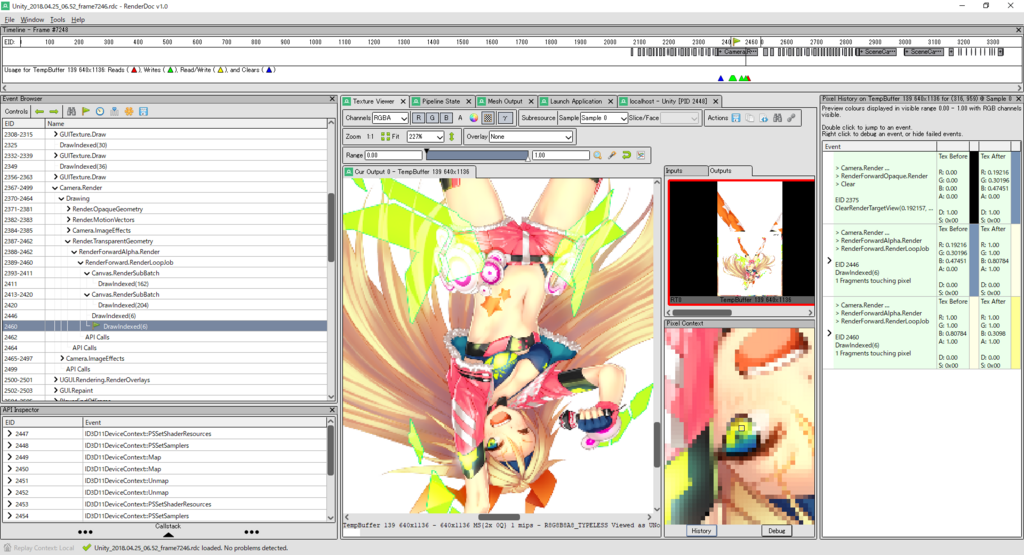This screenshot has width=1024, height=555.
Task: Expand the Render.MotionVectors node
Action: click(69, 220)
